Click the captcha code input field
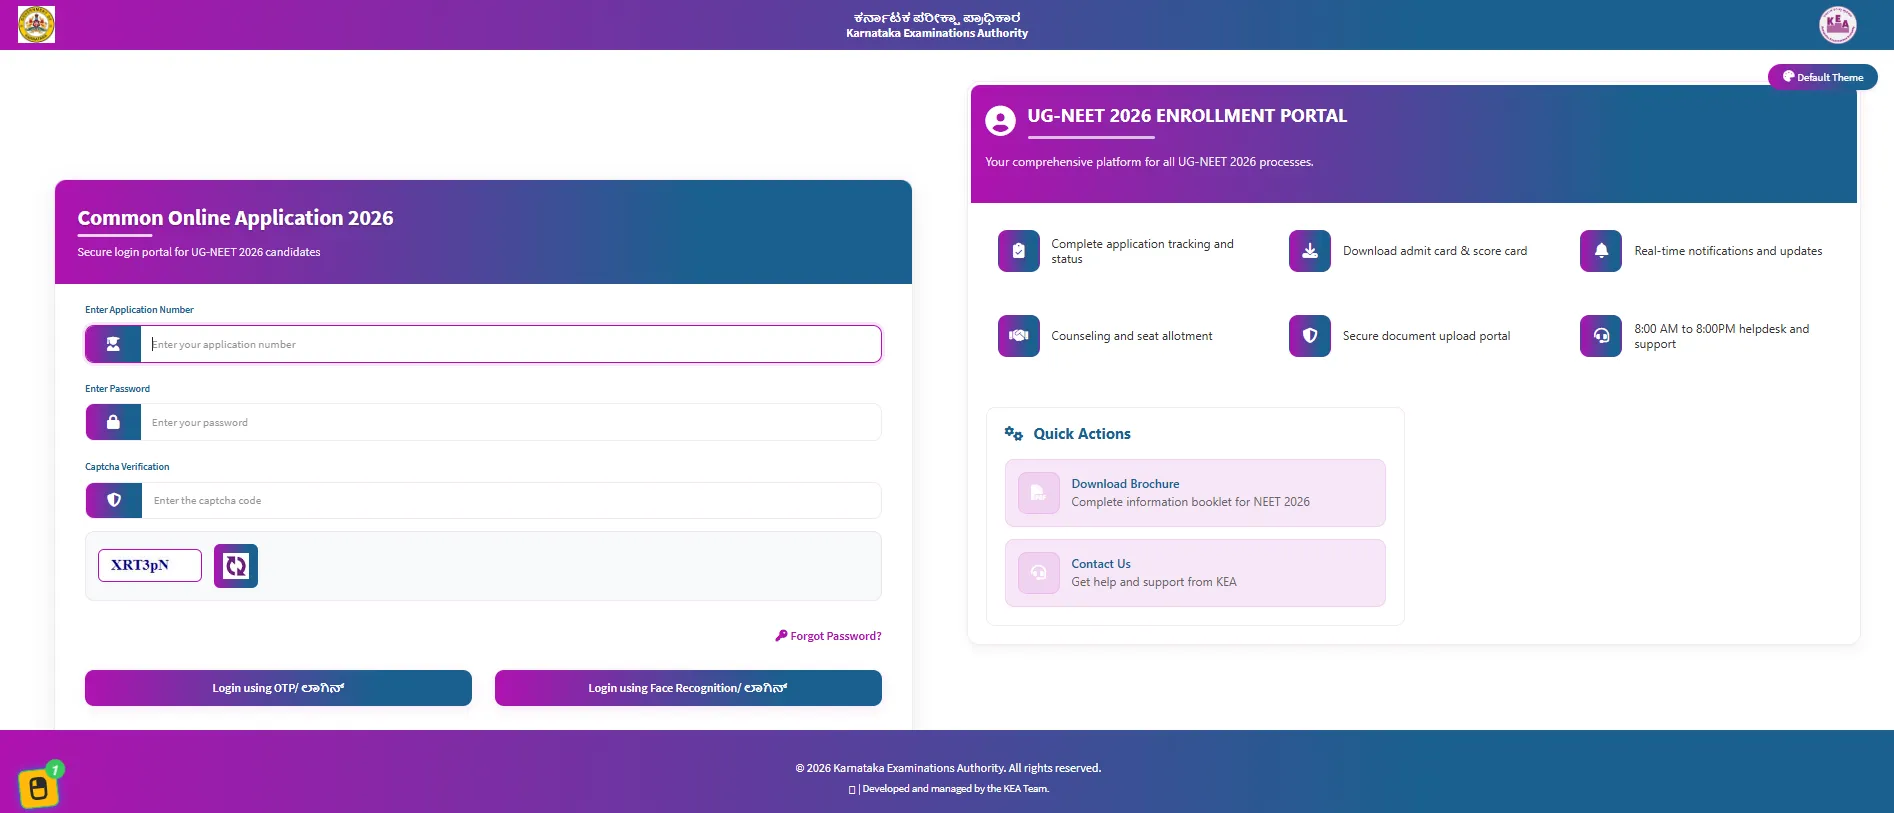 511,500
